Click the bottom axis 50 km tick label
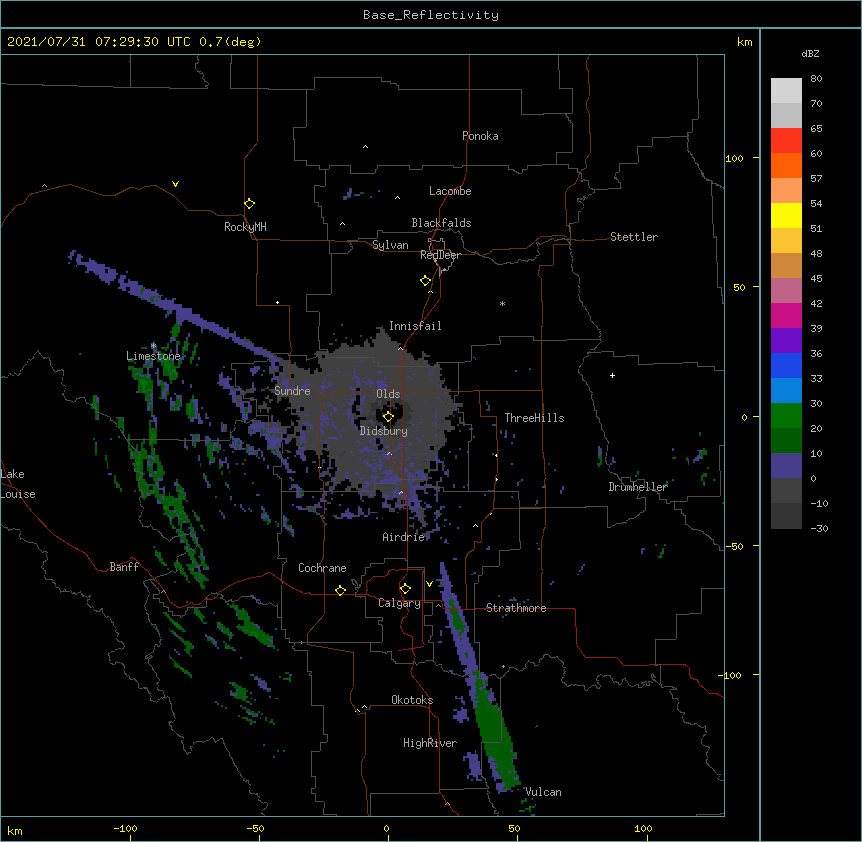This screenshot has height=842, width=862. pos(514,828)
